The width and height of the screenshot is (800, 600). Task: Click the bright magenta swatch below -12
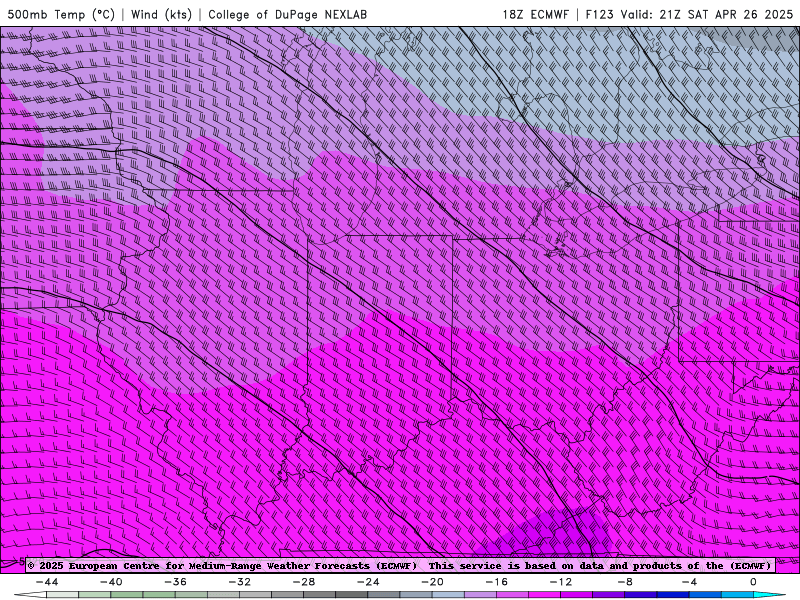pos(545,595)
